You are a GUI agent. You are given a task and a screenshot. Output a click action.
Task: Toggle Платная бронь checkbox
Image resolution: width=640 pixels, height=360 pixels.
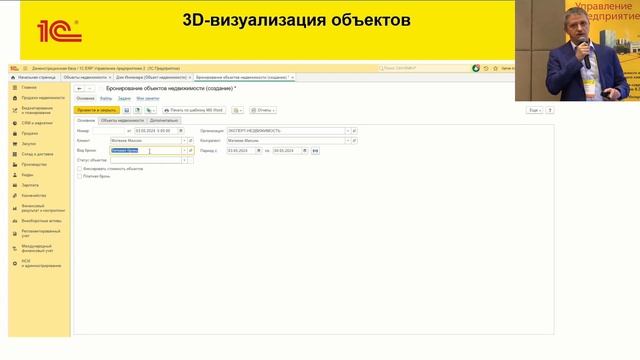click(x=79, y=176)
